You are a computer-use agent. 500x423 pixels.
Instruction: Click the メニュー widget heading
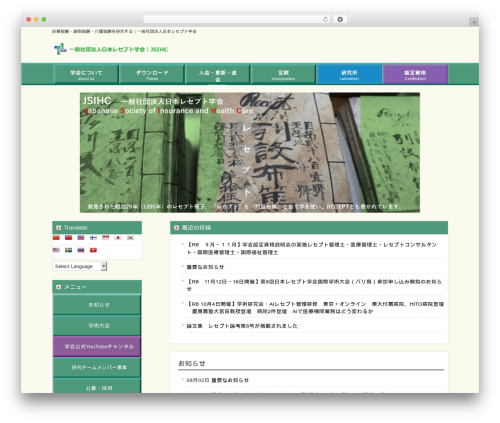pyautogui.click(x=97, y=287)
